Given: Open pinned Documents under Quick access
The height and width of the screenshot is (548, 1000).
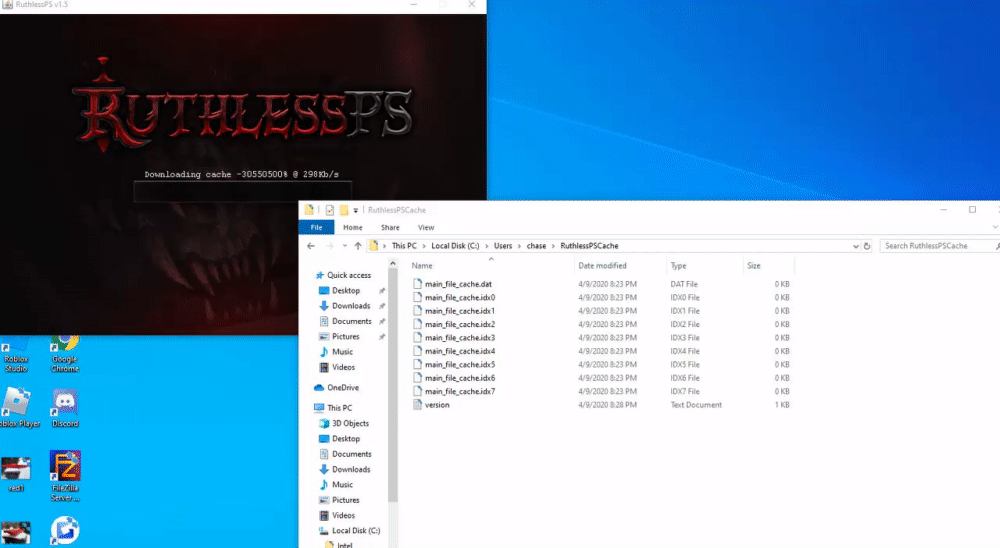Looking at the screenshot, I should point(351,321).
